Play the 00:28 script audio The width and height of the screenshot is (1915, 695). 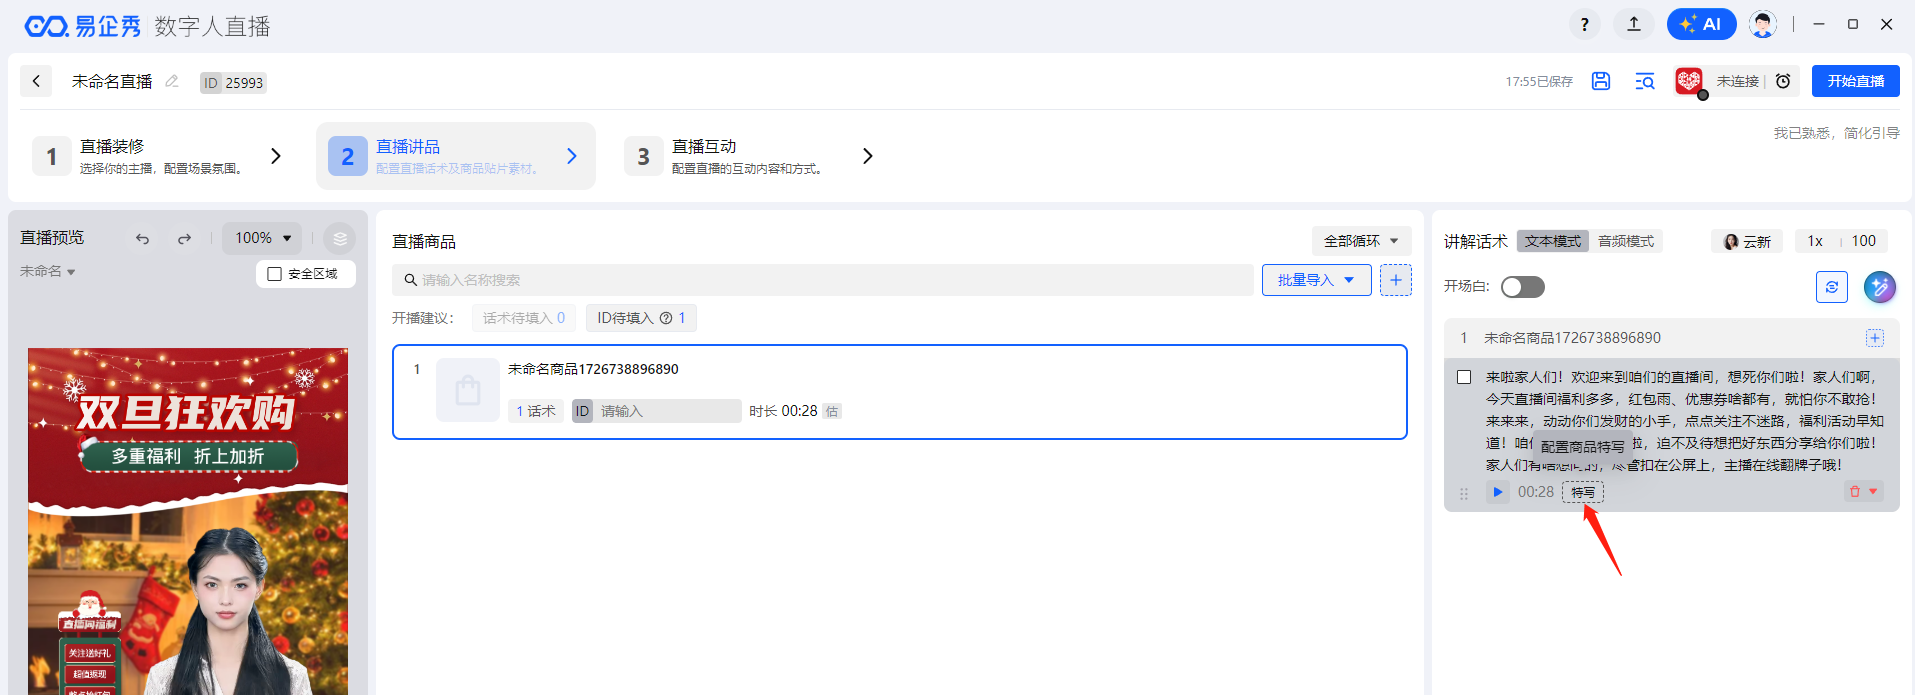tap(1497, 491)
